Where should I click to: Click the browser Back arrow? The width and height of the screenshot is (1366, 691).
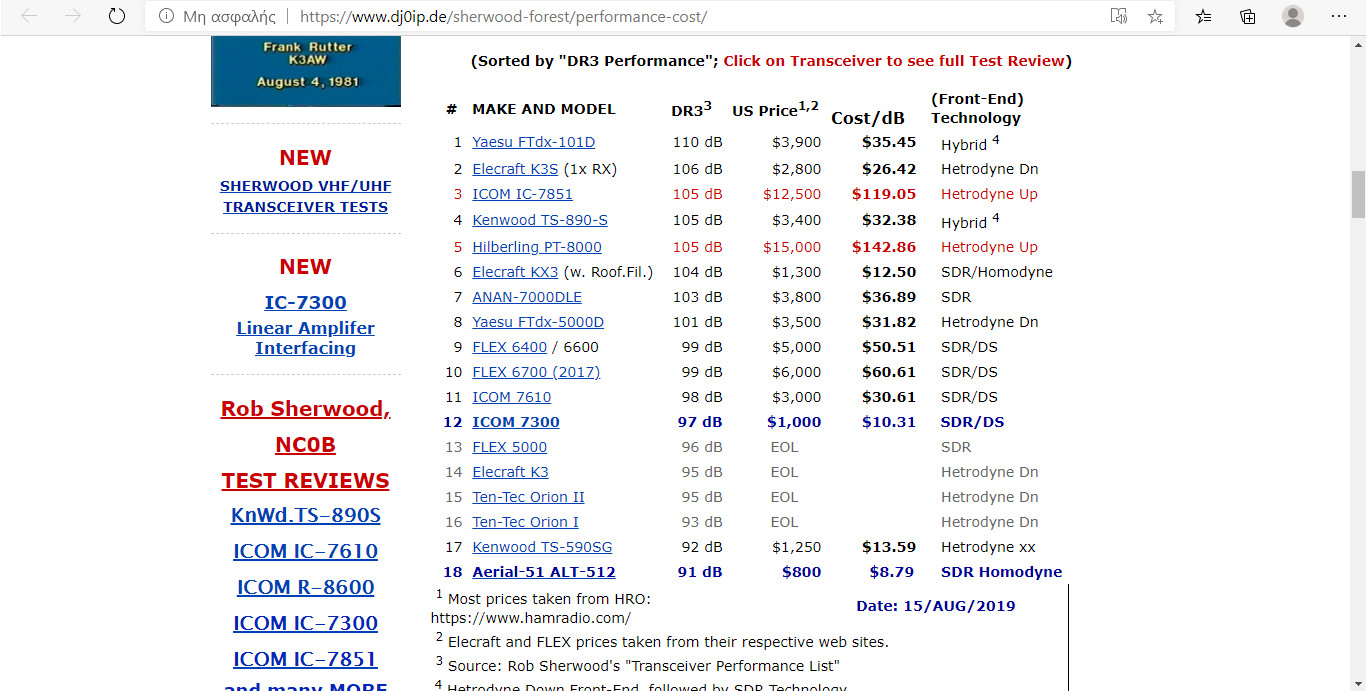click(29, 16)
